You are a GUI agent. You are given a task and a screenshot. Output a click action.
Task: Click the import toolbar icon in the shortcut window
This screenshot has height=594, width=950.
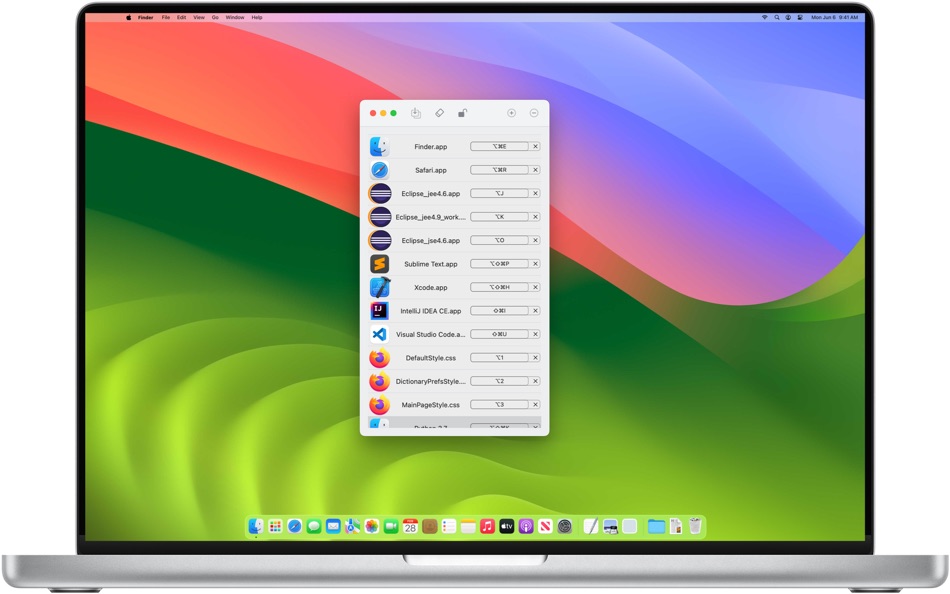point(416,113)
